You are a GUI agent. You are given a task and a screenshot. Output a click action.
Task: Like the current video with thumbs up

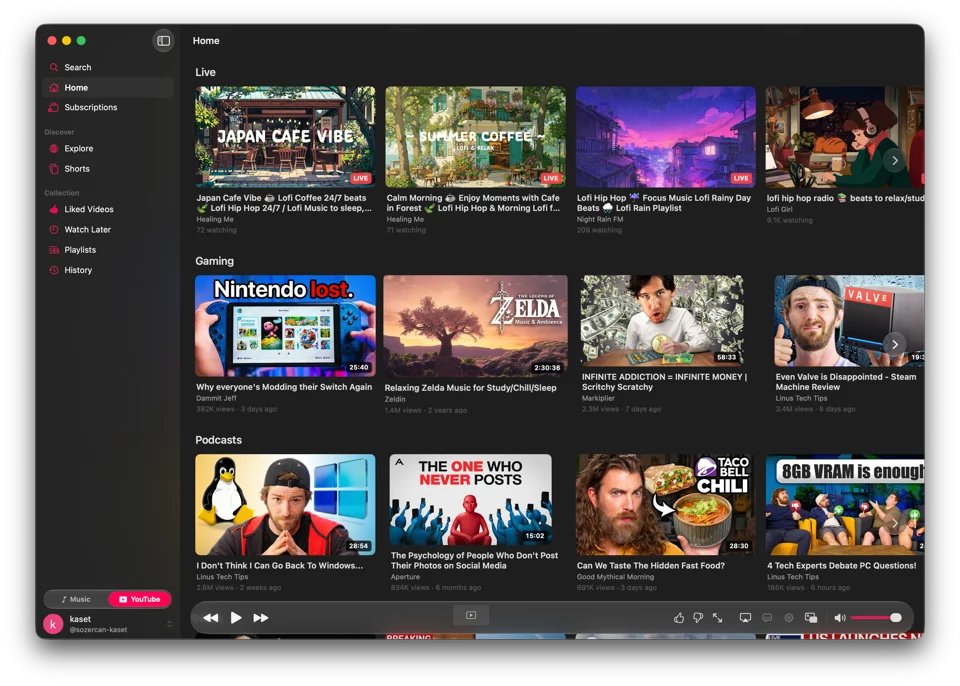679,618
